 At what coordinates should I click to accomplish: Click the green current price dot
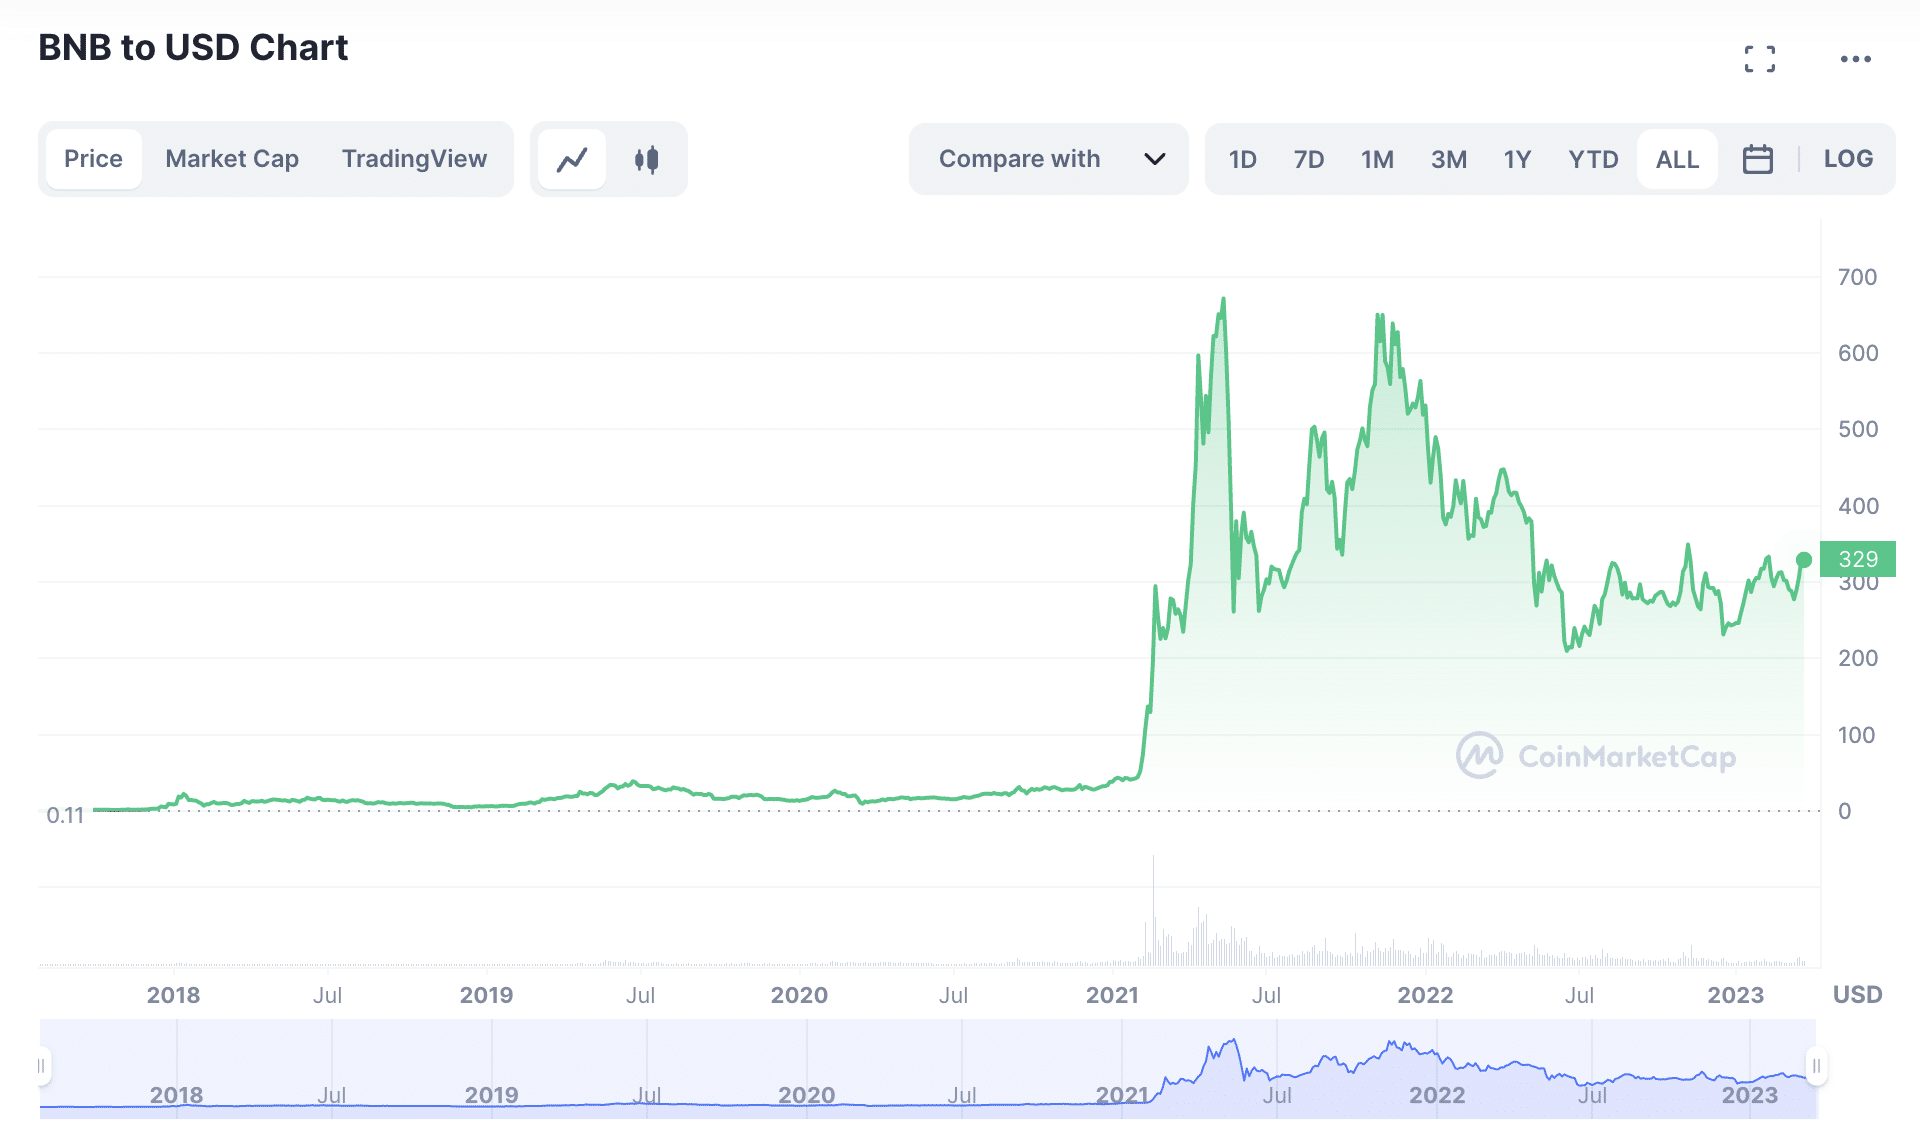(1804, 560)
